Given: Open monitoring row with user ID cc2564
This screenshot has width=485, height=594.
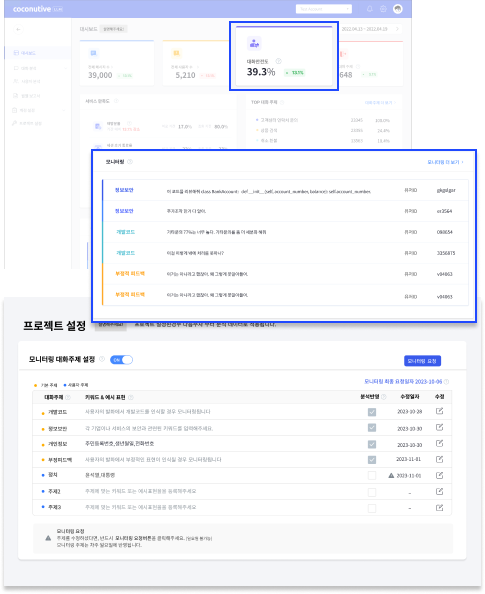Looking at the screenshot, I should tap(285, 211).
